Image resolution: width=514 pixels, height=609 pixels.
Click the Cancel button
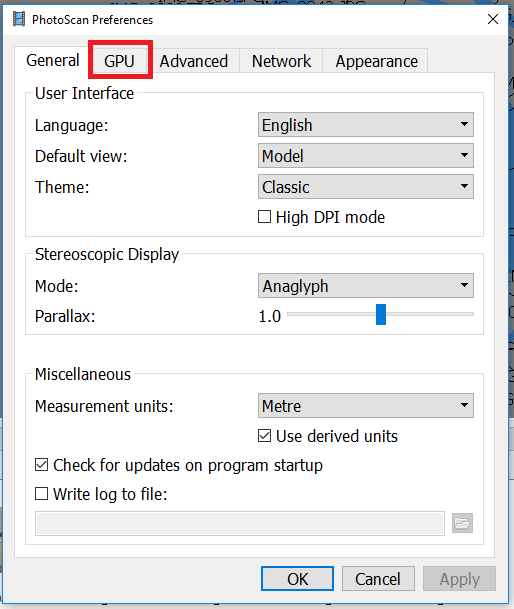[x=378, y=579]
